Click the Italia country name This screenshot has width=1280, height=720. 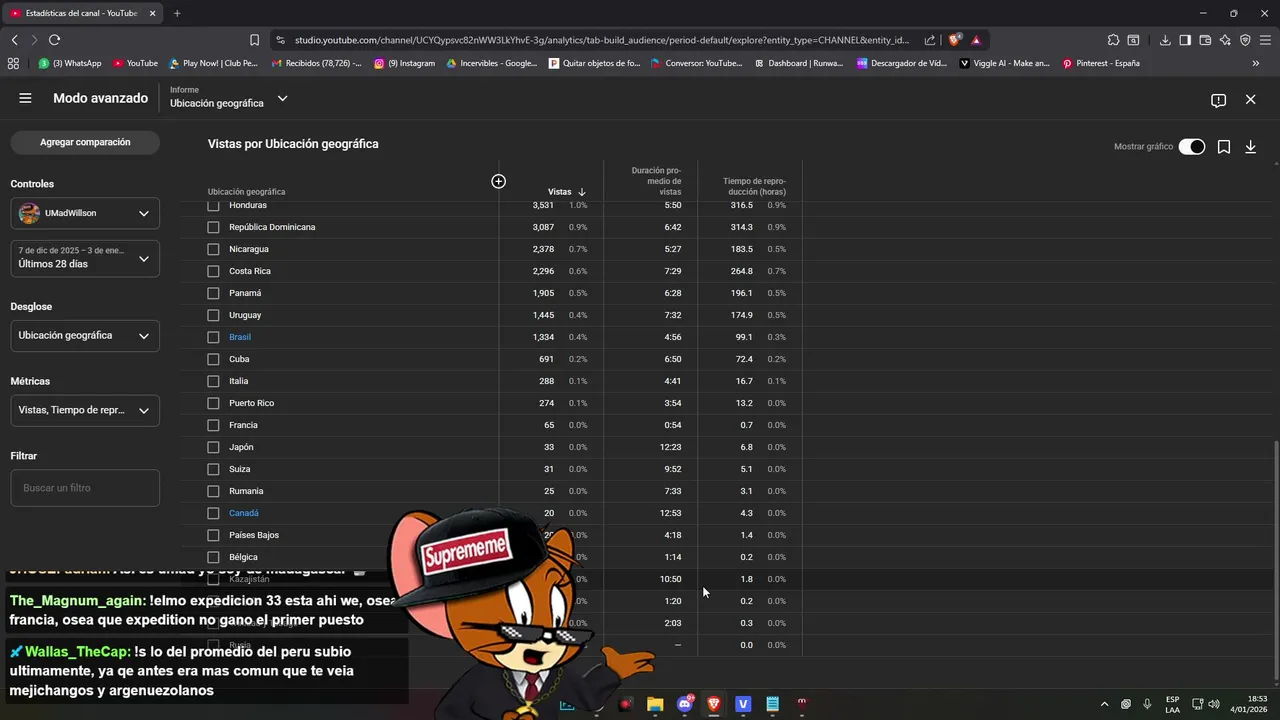238,381
